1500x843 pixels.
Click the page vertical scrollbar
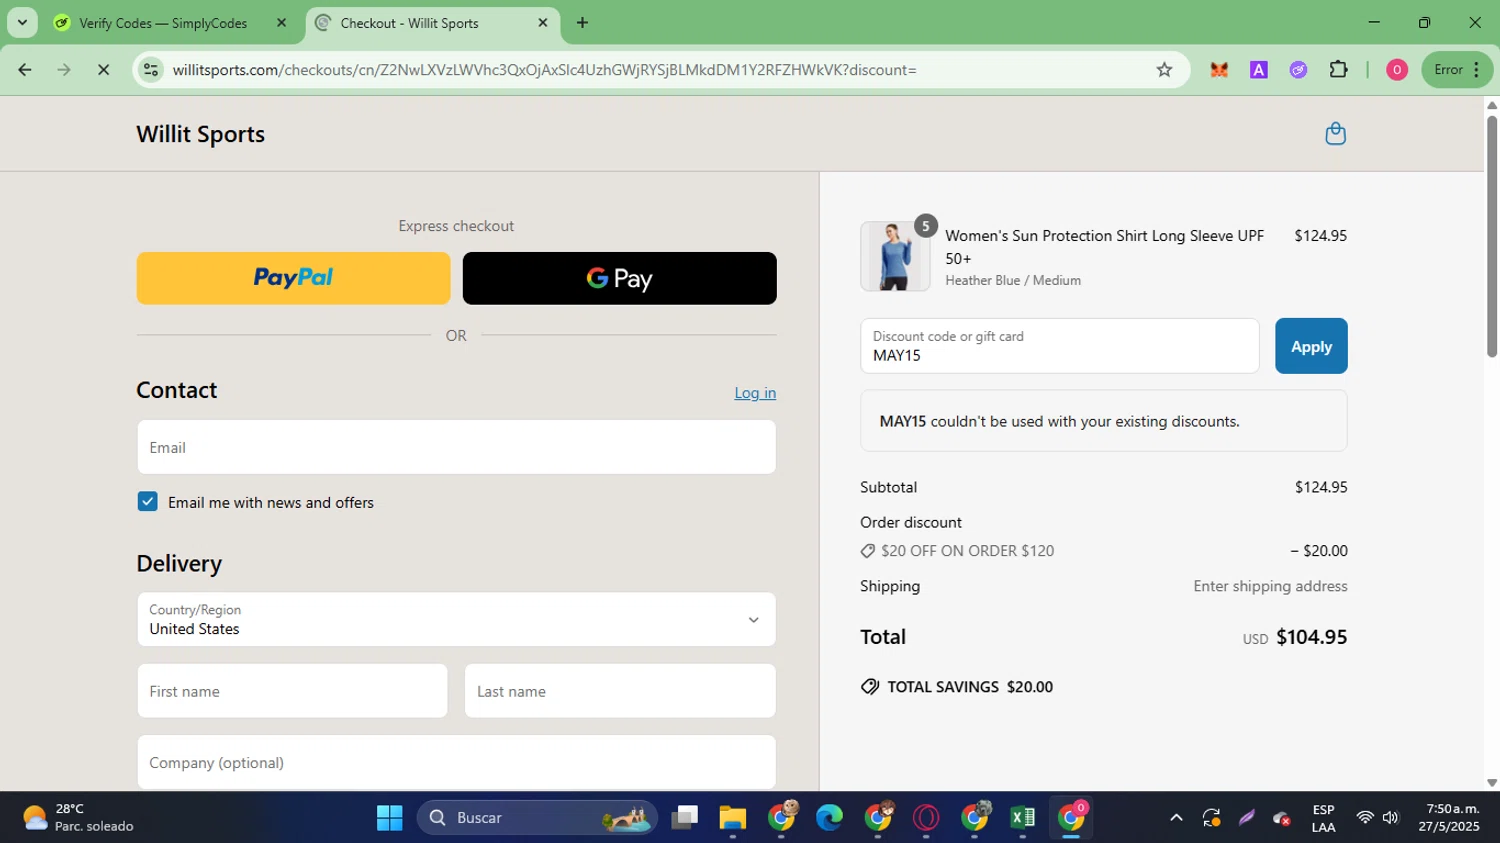point(1492,236)
